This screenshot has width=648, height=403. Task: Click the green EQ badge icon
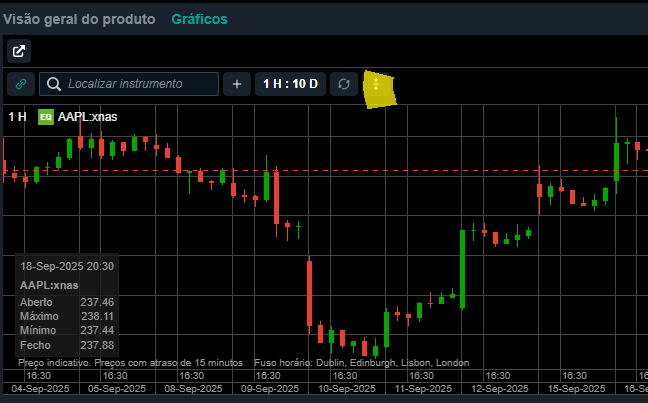point(45,117)
